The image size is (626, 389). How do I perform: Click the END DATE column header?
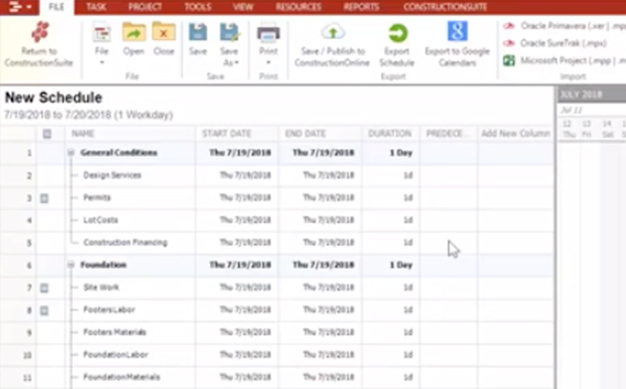coord(305,133)
